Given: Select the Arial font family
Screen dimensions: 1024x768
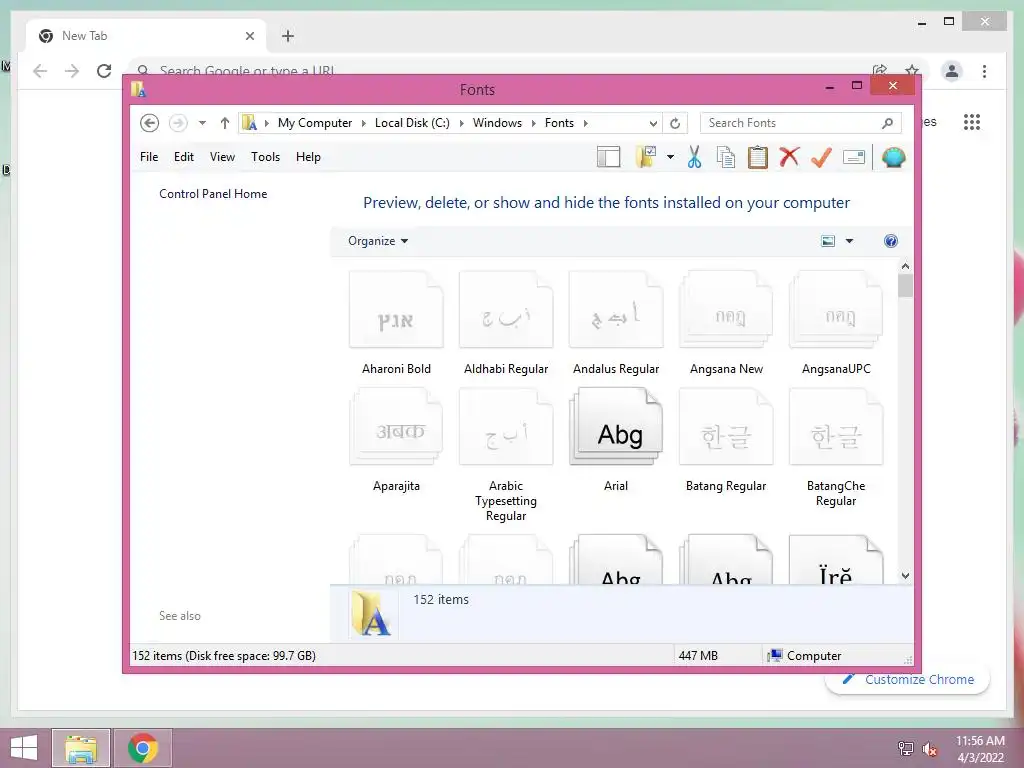Looking at the screenshot, I should pyautogui.click(x=616, y=440).
